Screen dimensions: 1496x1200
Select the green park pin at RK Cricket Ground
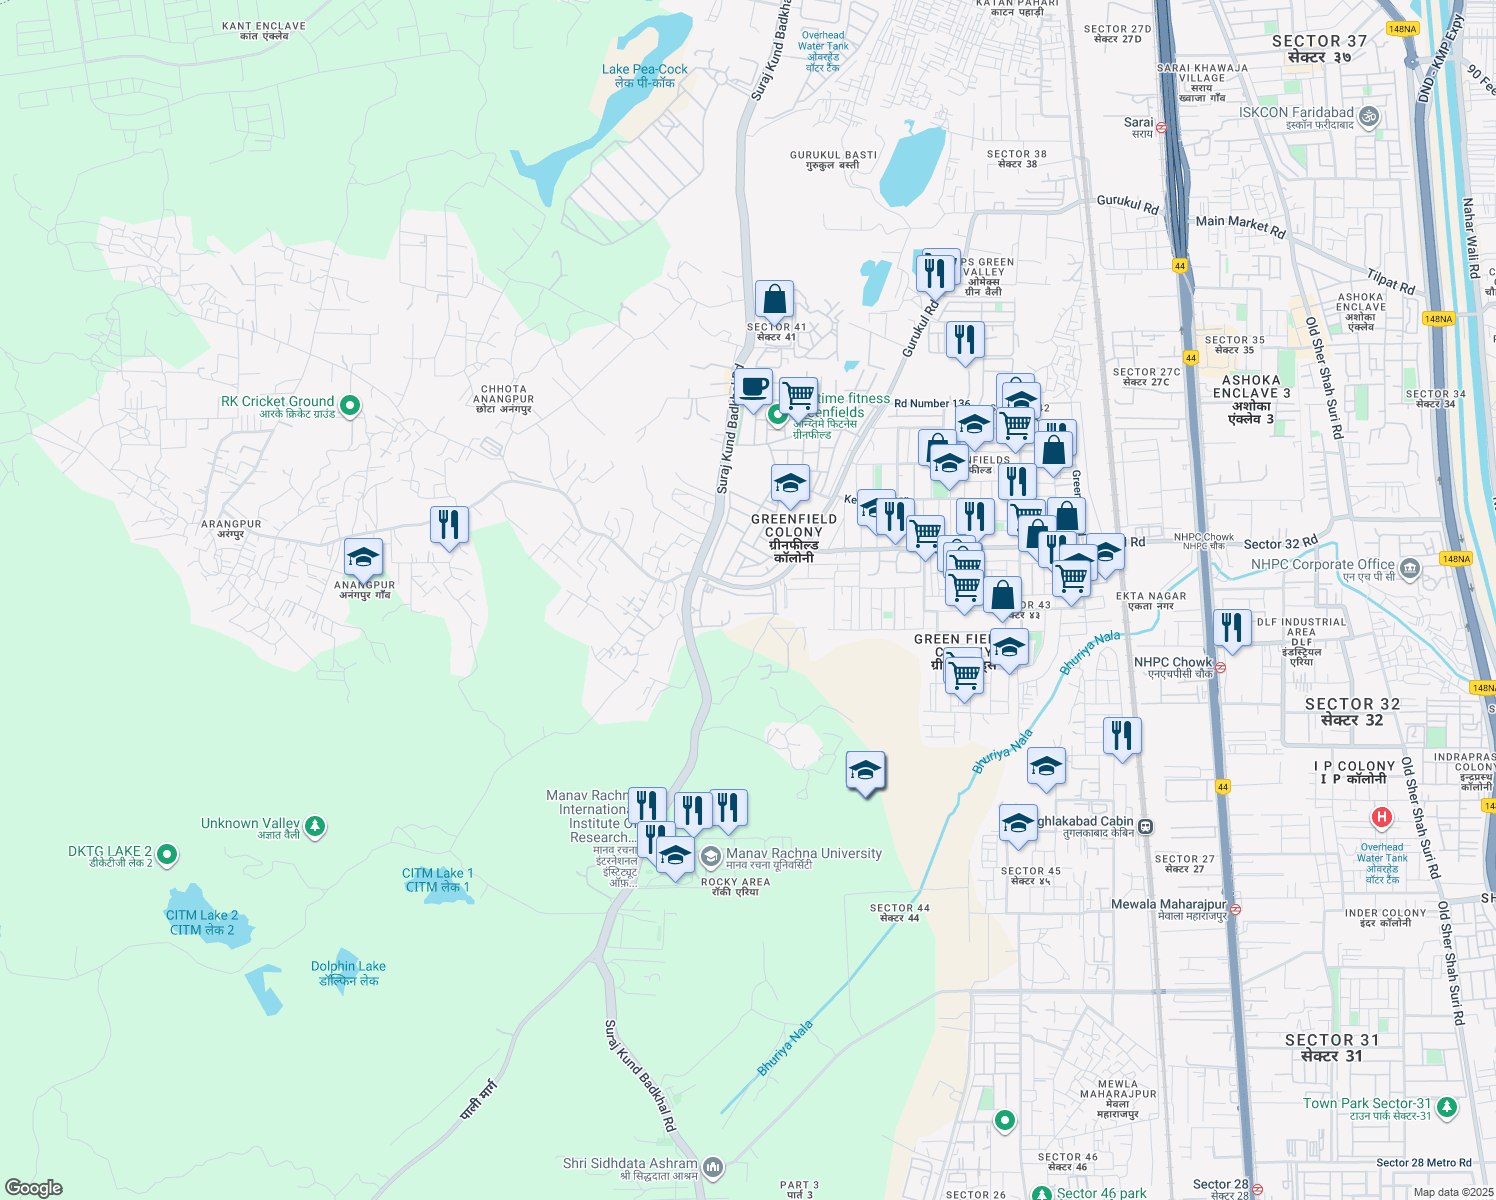pyautogui.click(x=349, y=404)
